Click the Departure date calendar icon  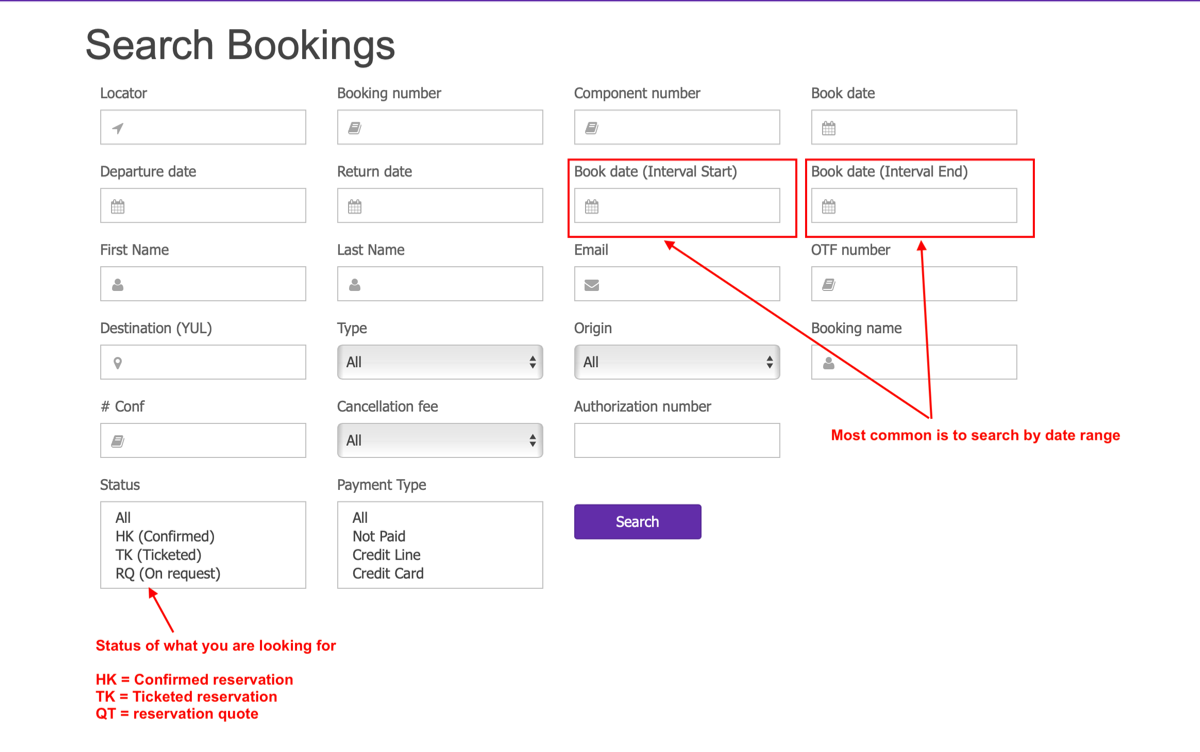click(118, 207)
